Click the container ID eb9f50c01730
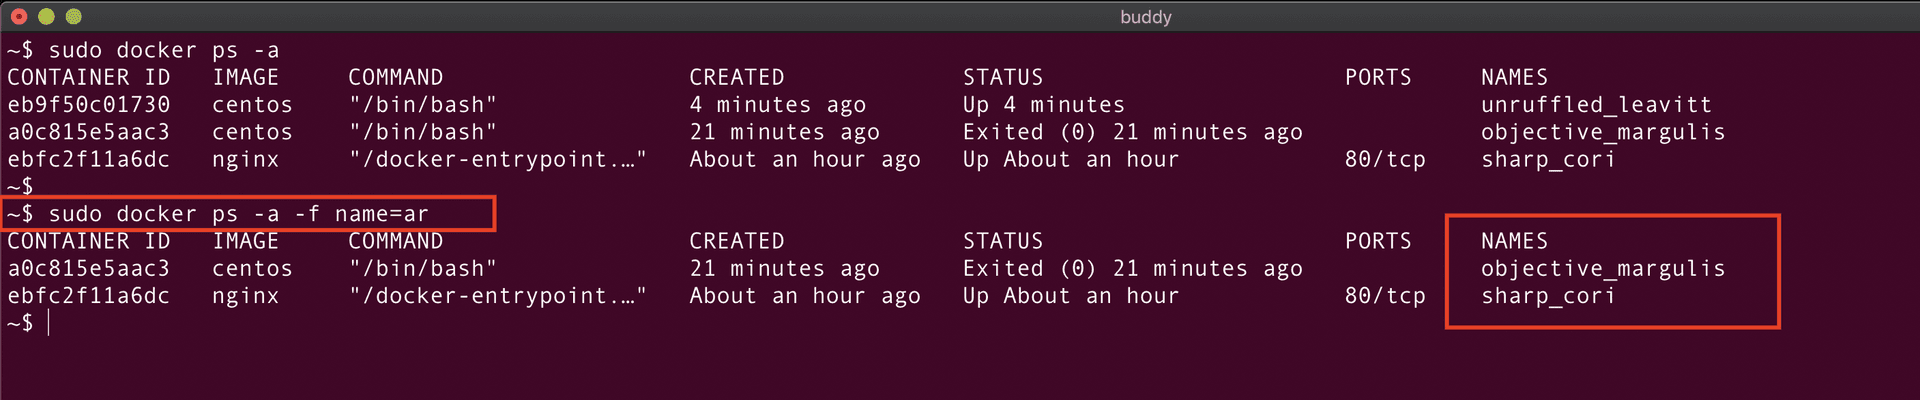Viewport: 1920px width, 400px height. click(89, 105)
